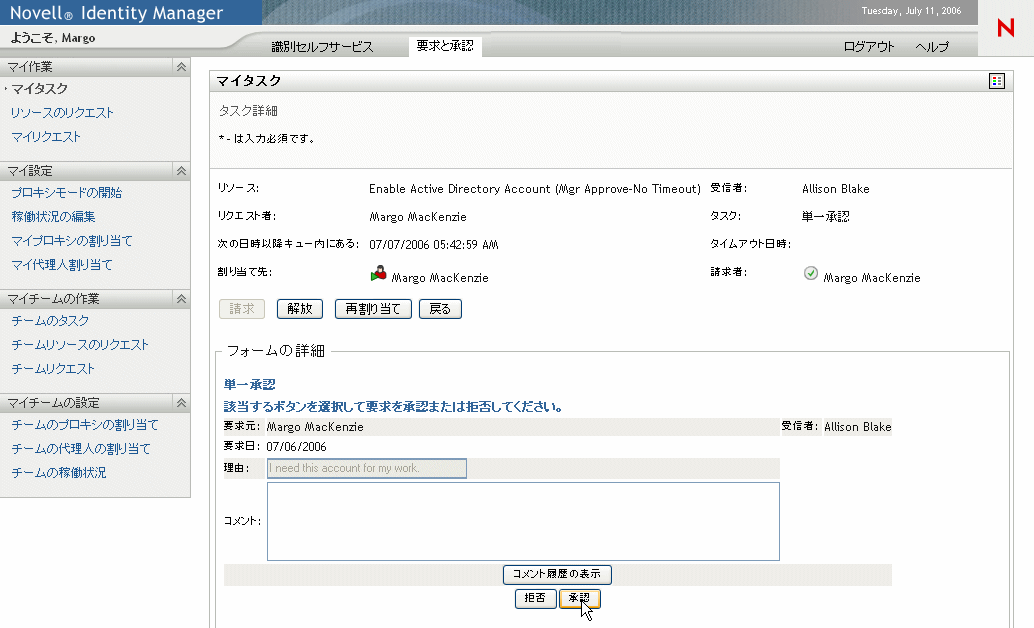Viewport: 1034px width, 628px height.
Task: Collapse the マイチームの作業 section
Action: pos(181,299)
